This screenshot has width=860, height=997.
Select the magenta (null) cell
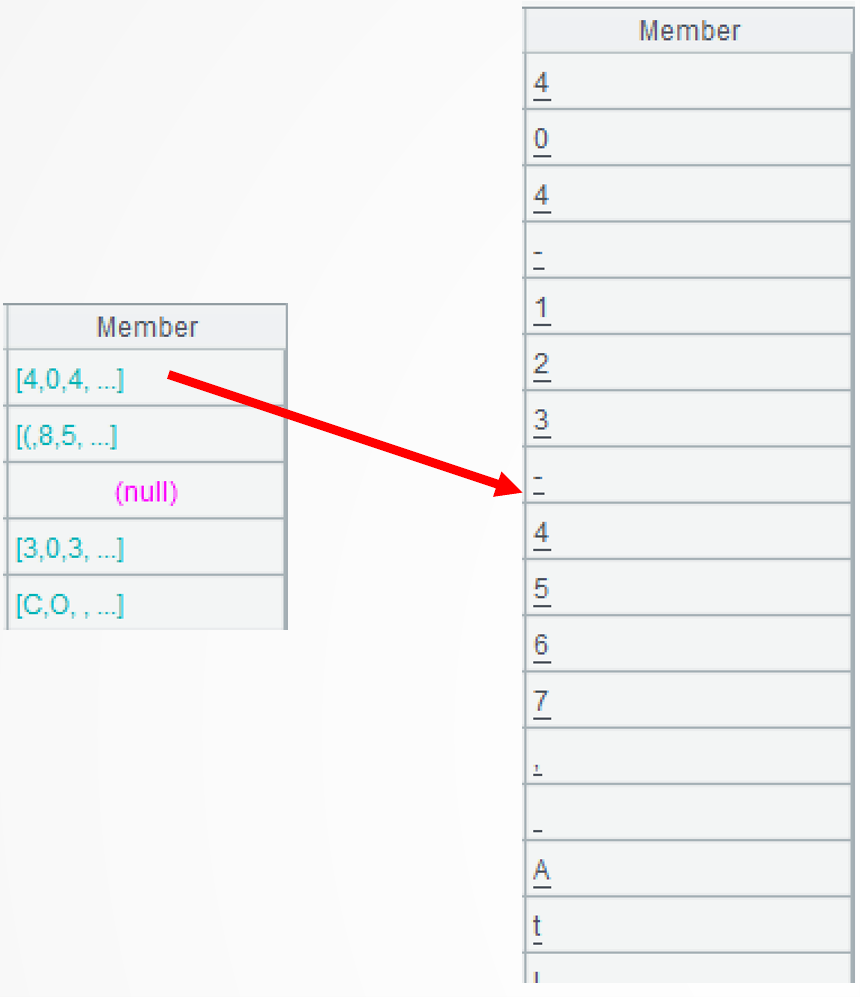[x=146, y=492]
